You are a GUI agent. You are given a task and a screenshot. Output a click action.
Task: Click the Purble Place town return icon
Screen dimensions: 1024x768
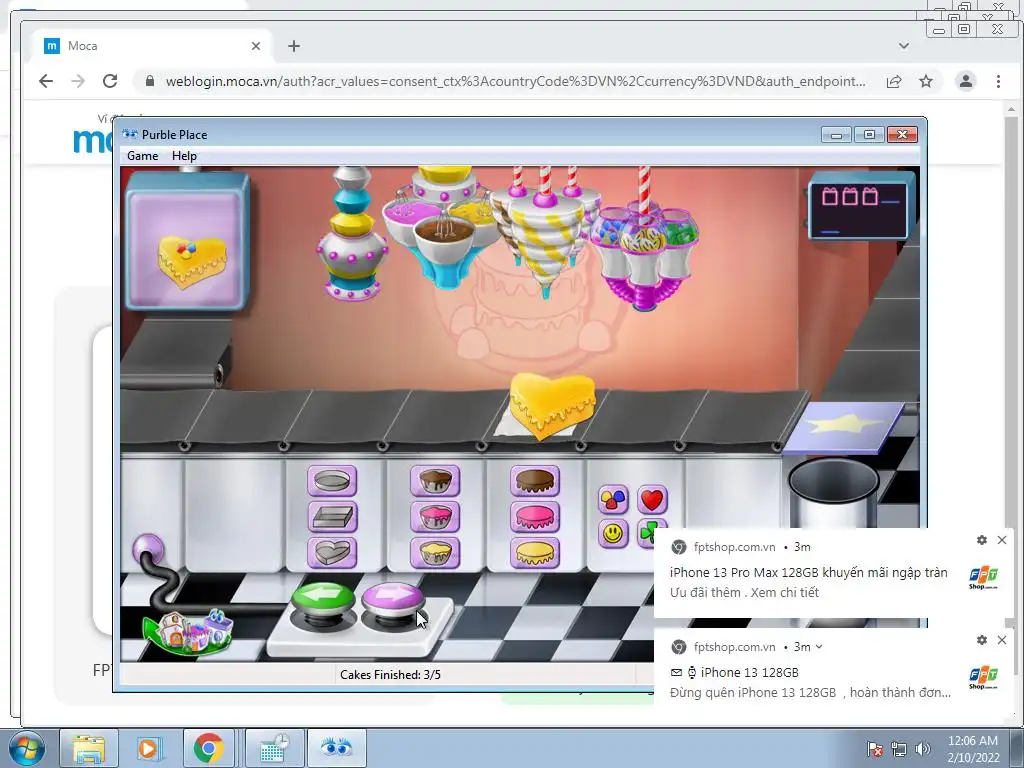point(188,631)
